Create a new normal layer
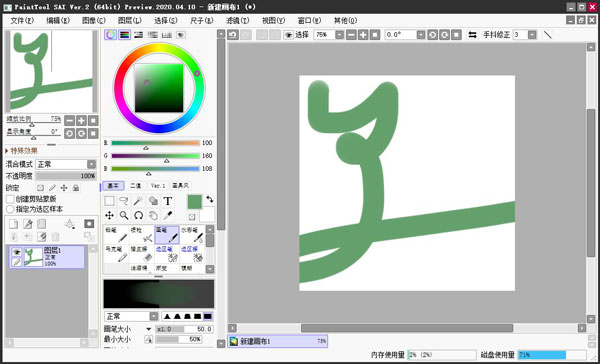600x364 pixels. point(13,224)
